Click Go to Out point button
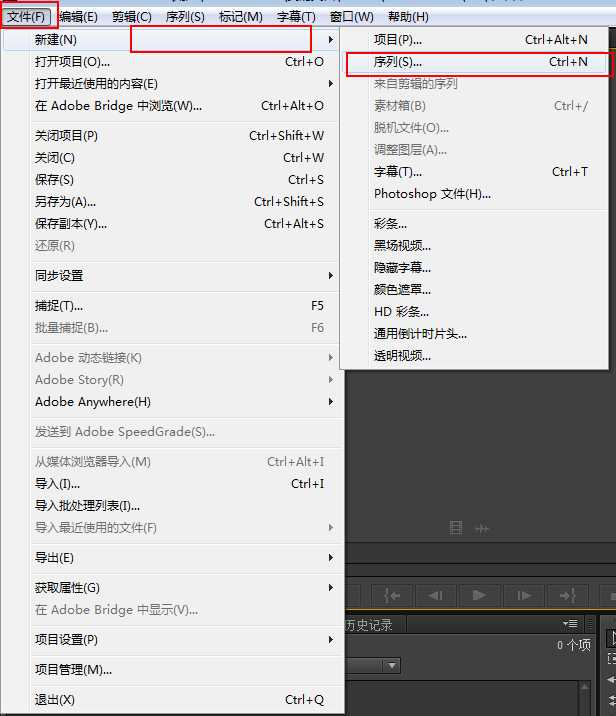Screen dimensions: 616x716 point(568,595)
